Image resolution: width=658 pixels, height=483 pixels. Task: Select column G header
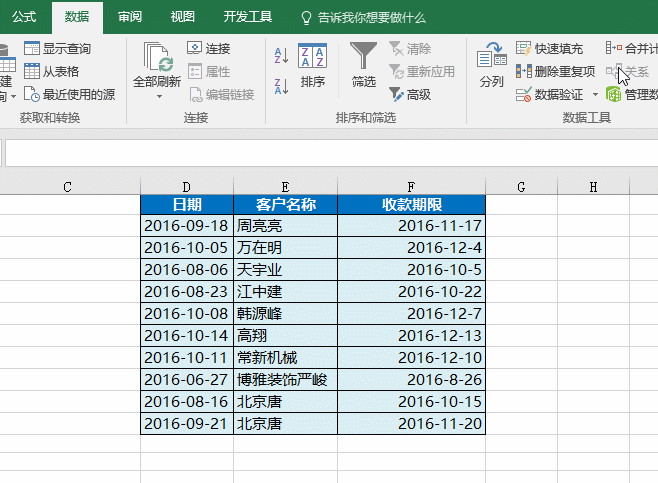[x=521, y=187]
